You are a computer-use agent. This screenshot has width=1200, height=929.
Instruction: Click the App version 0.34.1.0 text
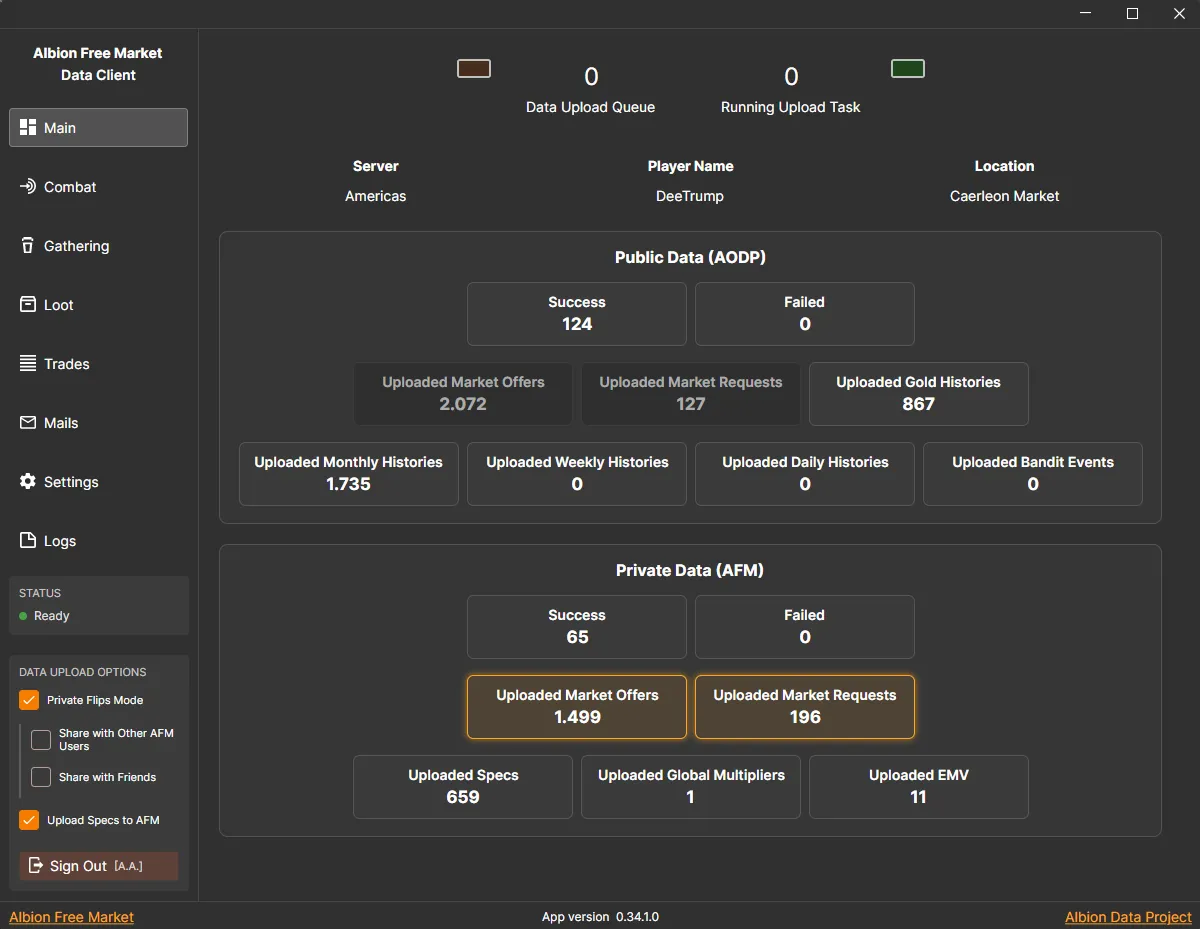coord(600,917)
